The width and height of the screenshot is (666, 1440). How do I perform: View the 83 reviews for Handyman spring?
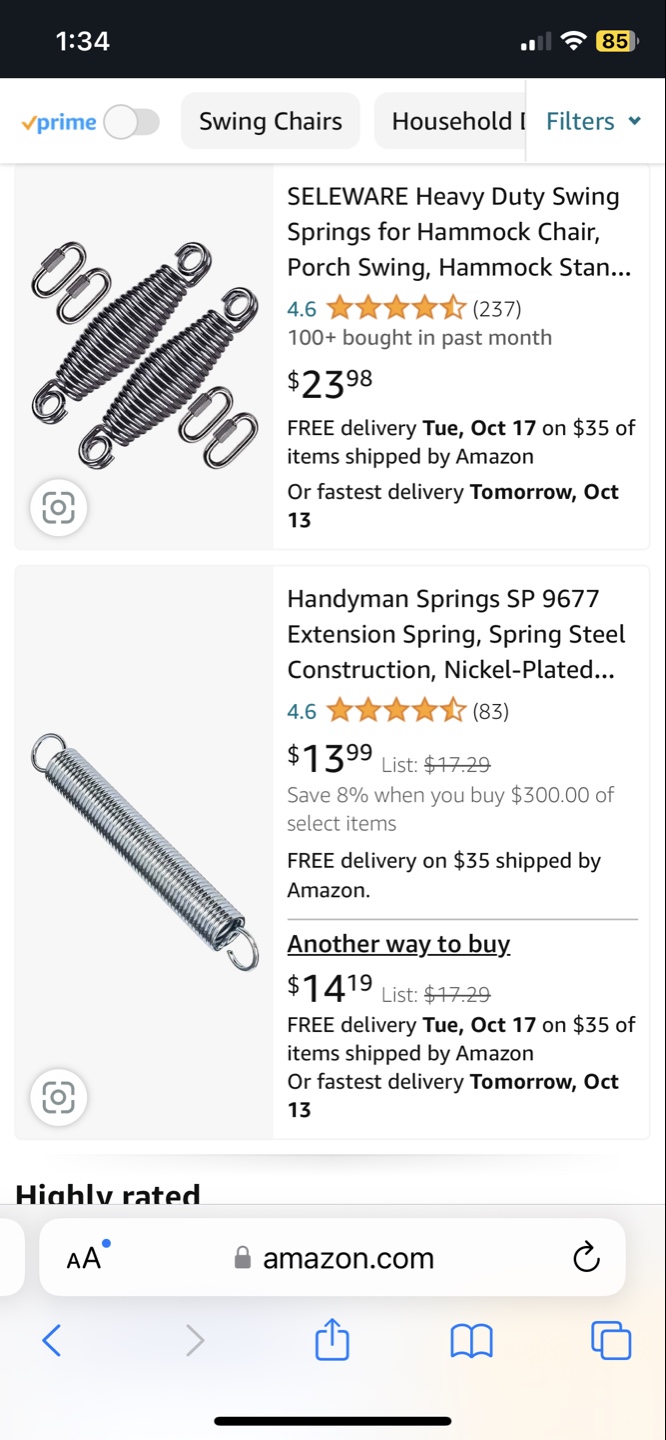(x=490, y=711)
